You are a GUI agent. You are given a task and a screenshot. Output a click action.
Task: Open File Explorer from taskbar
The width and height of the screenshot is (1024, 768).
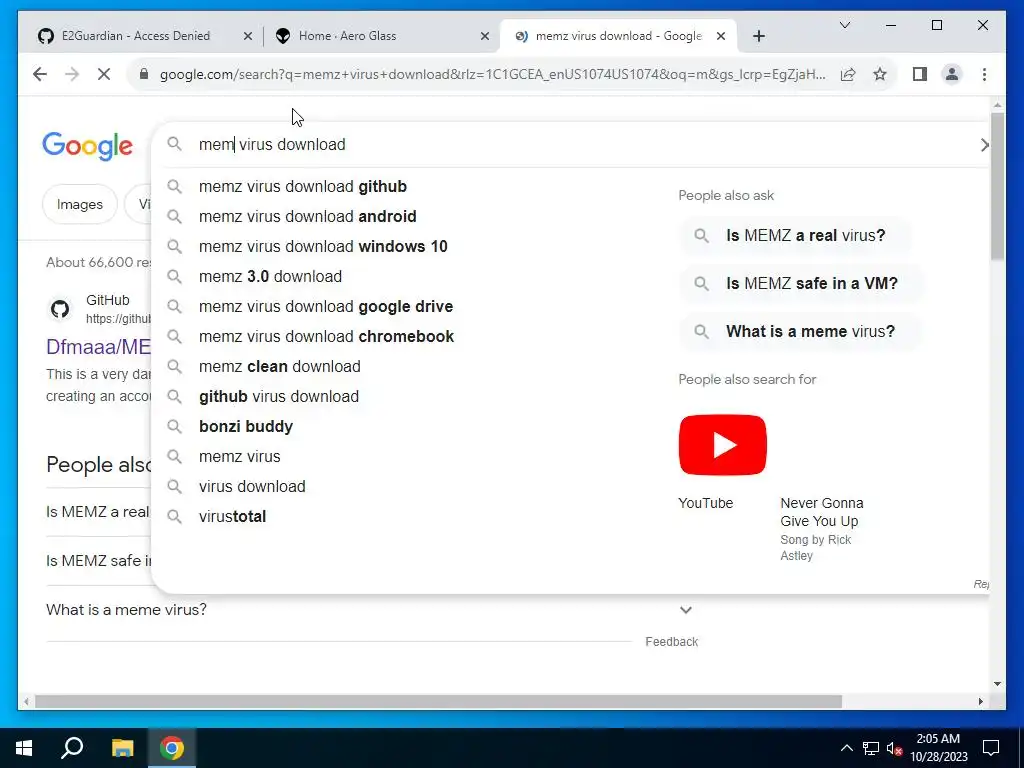[x=122, y=748]
